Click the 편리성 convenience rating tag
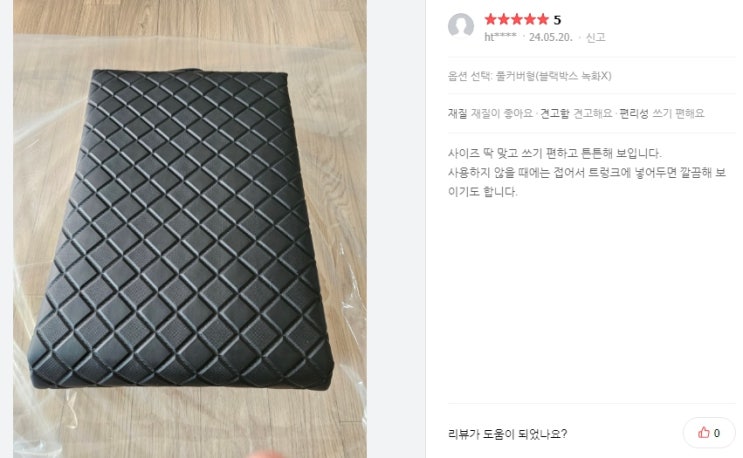This screenshot has height=458, width=743. (x=634, y=114)
